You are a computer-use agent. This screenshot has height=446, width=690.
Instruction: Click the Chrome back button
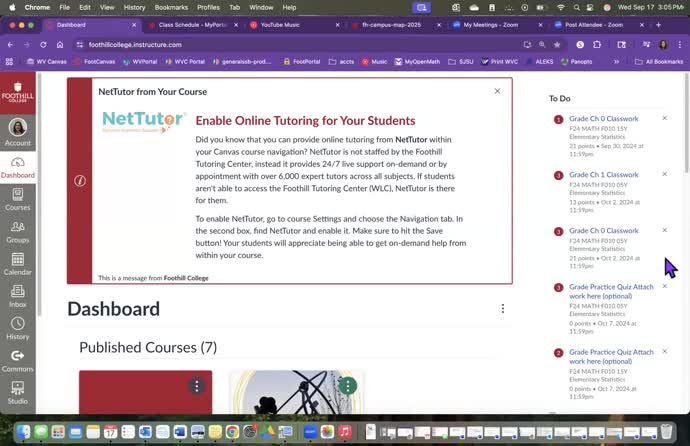click(11, 44)
